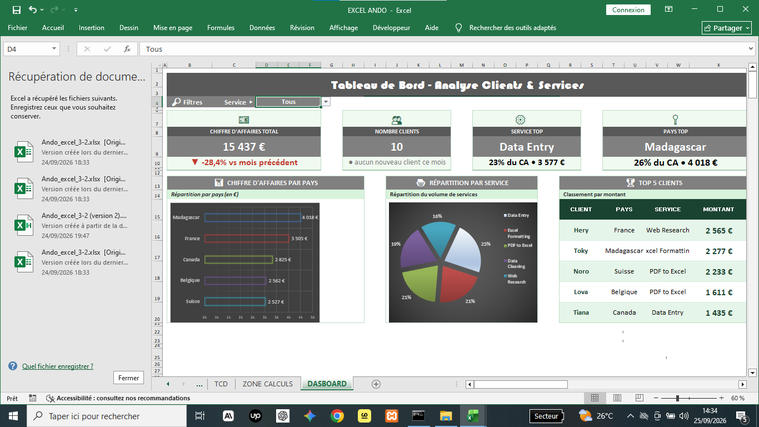
Task: Click the Fermer button in recovery pane
Action: 128,378
